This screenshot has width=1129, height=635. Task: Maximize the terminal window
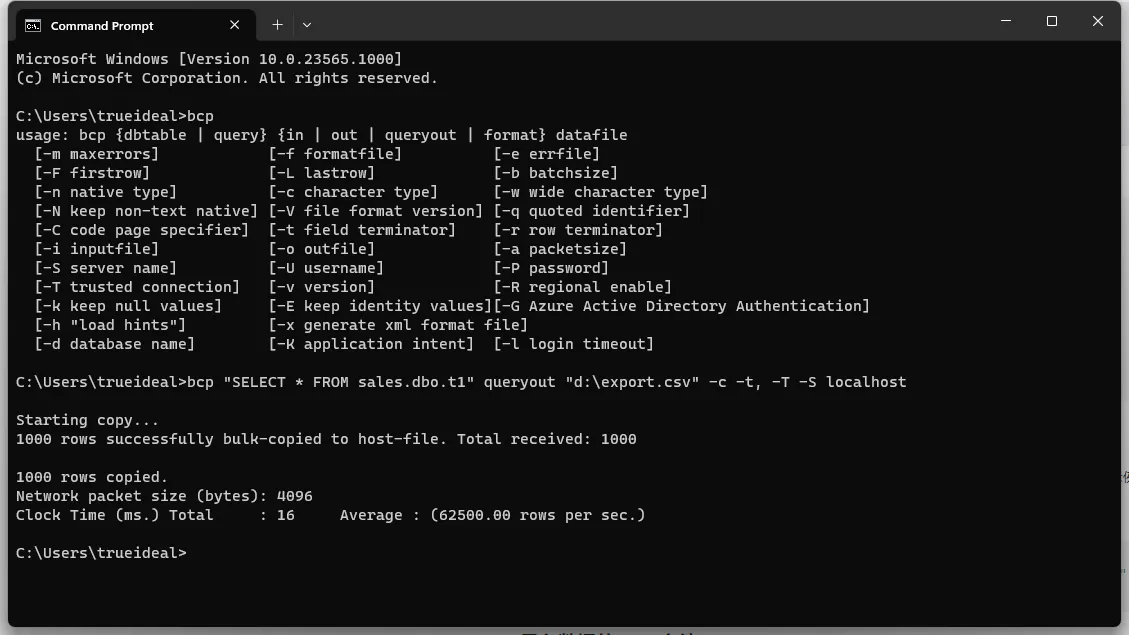(1051, 21)
